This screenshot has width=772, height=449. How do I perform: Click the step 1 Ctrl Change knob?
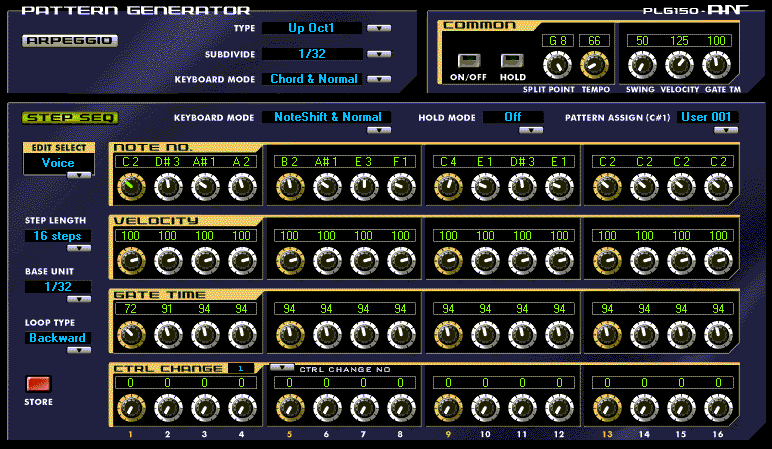pyautogui.click(x=131, y=408)
